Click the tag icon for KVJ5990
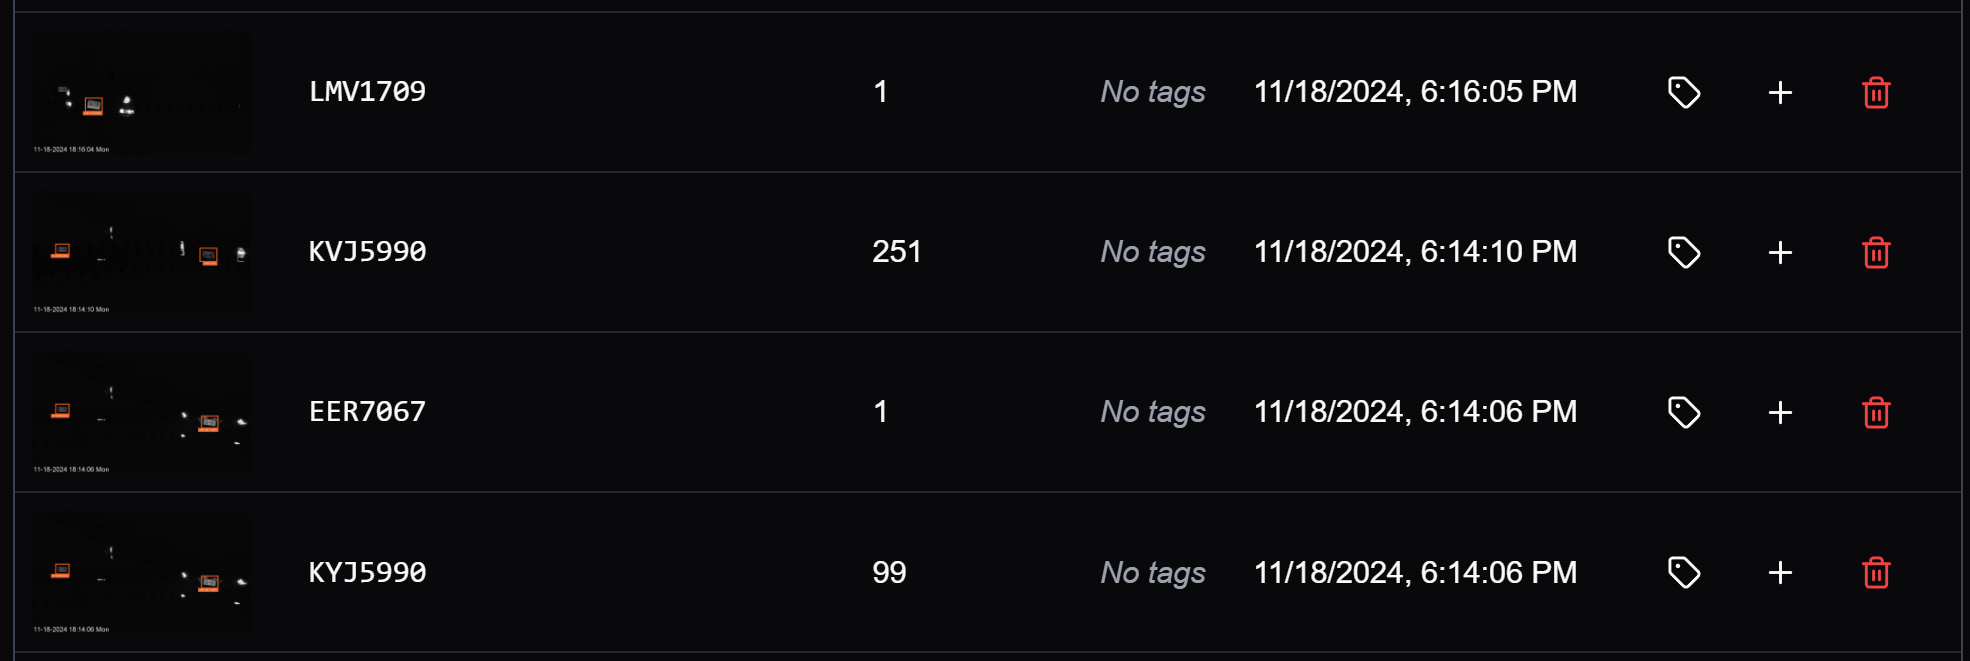This screenshot has width=1970, height=661. pos(1684,252)
